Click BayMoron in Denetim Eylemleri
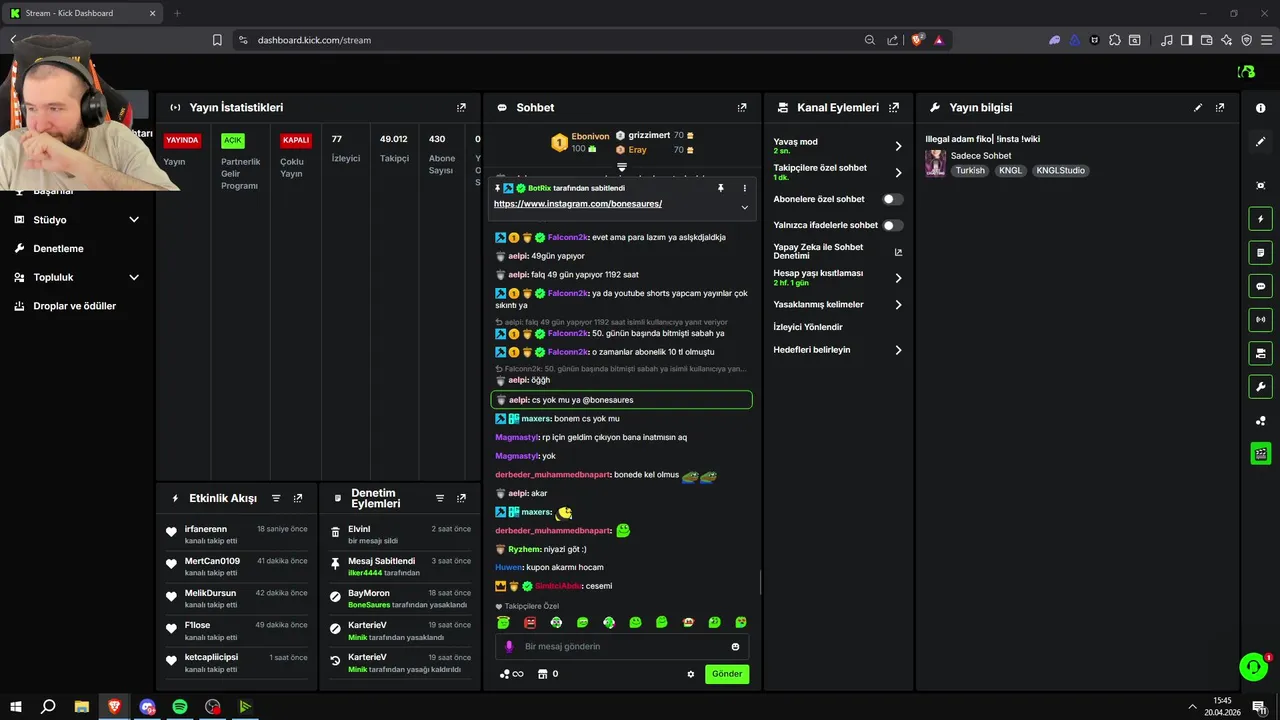Viewport: 1280px width, 720px height. point(369,593)
